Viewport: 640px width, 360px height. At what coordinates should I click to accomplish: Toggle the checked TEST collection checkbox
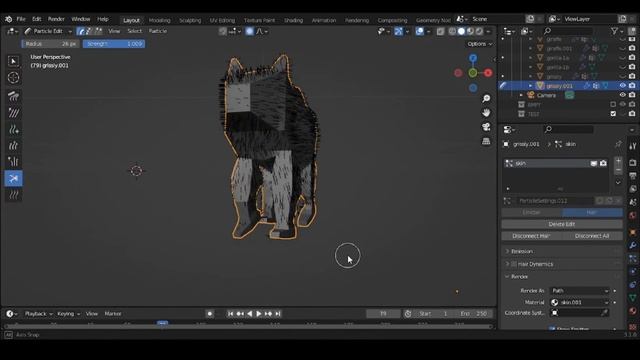click(x=613, y=114)
